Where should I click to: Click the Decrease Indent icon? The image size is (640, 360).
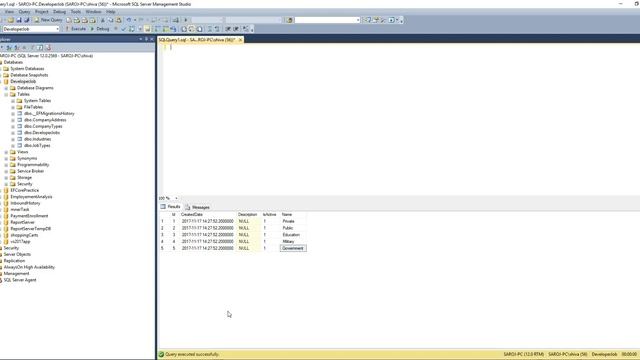click(x=228, y=29)
